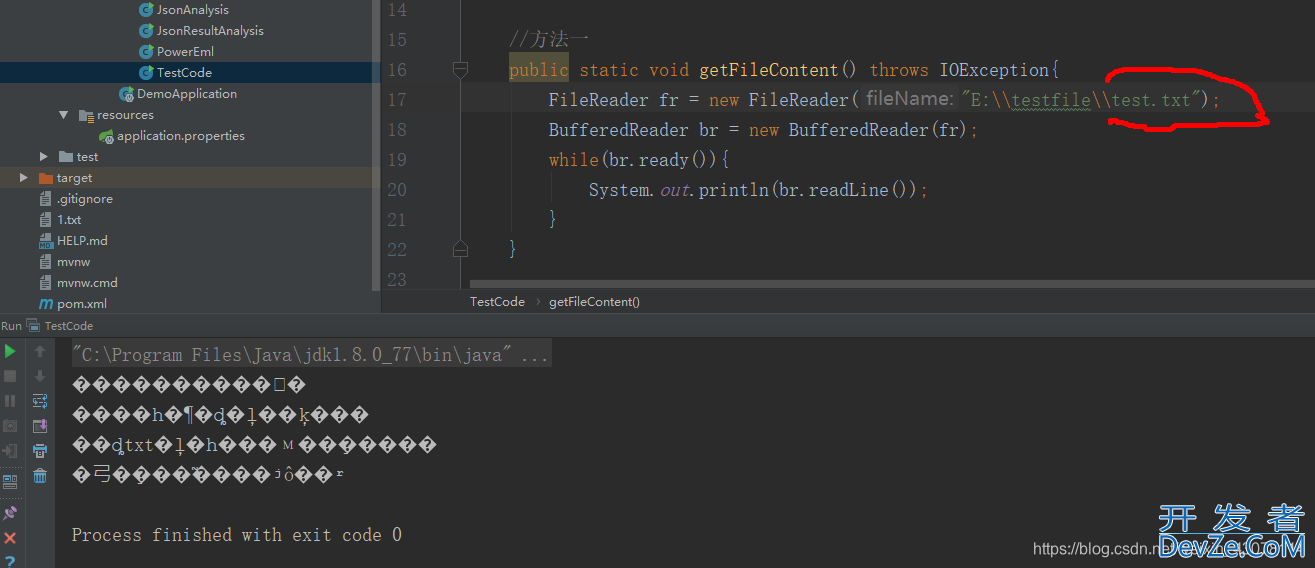Close the Run tab with red X
This screenshot has height=568, width=1315.
click(x=10, y=538)
